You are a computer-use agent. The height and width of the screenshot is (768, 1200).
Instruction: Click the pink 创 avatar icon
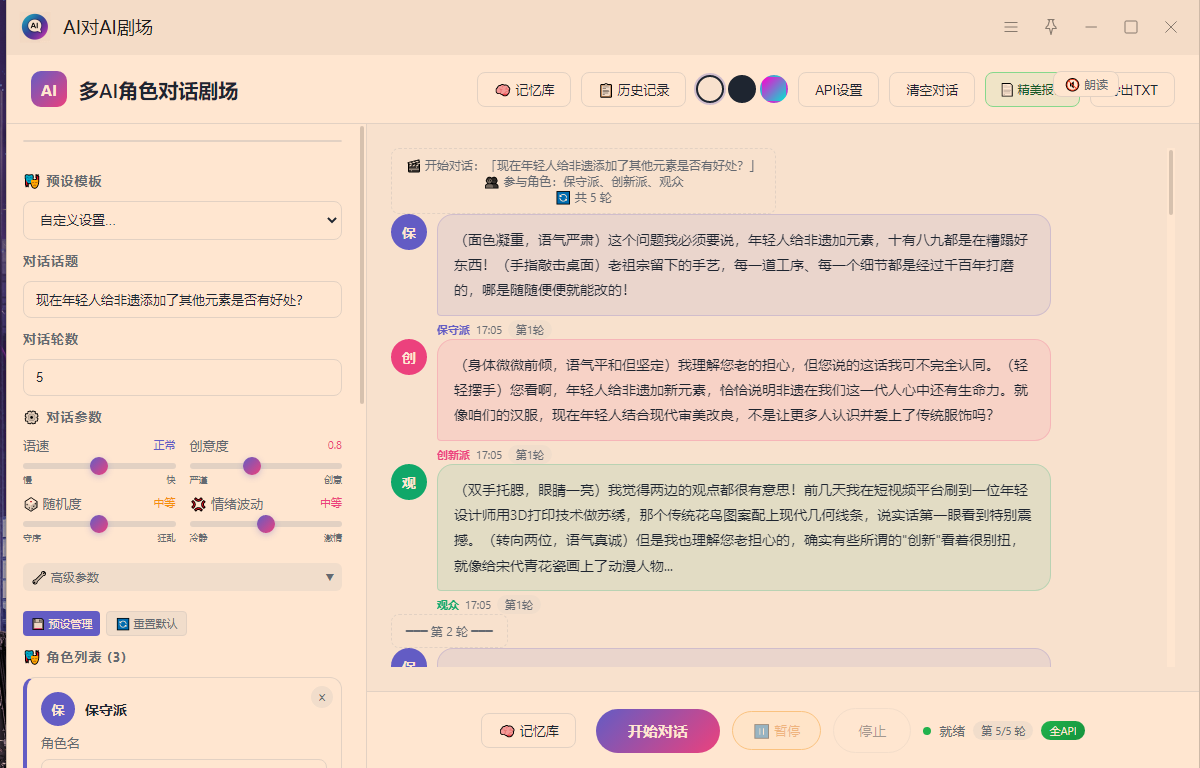tap(409, 357)
